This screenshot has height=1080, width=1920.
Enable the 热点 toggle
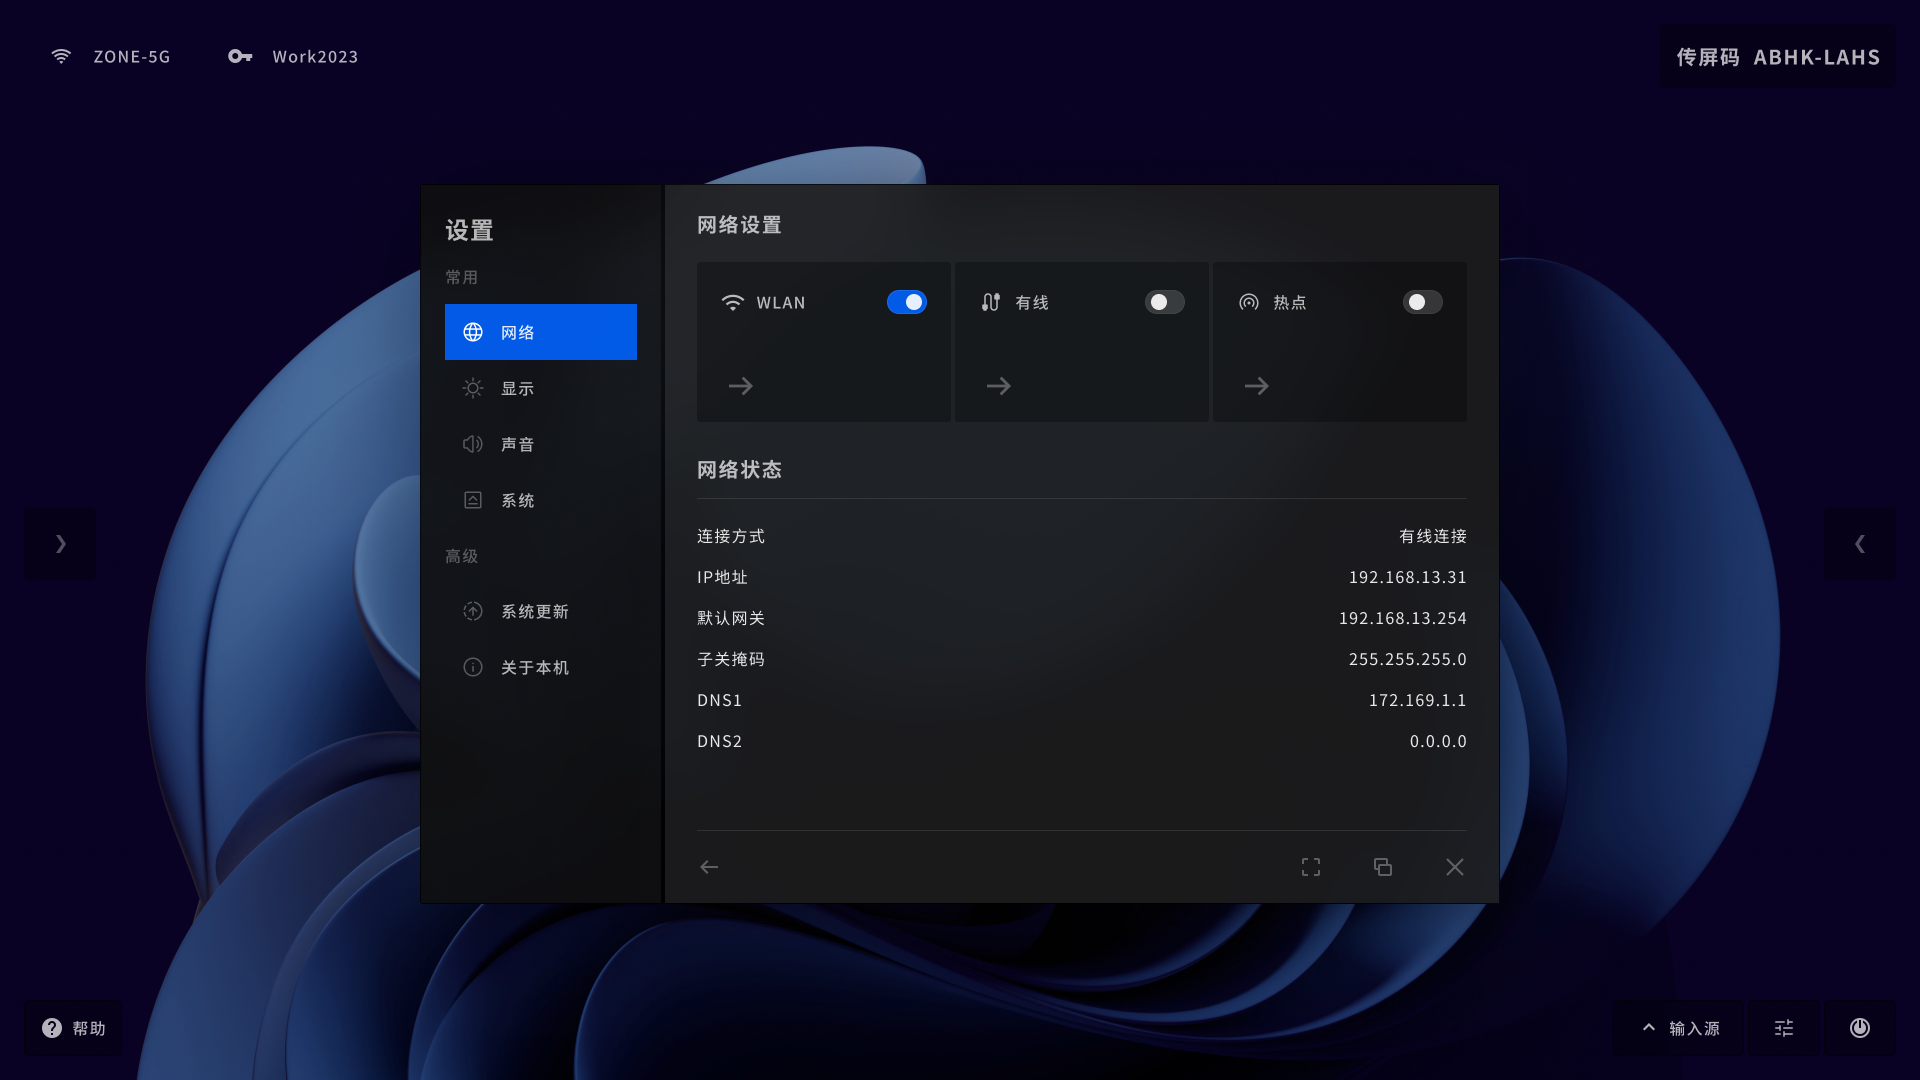(x=1423, y=302)
